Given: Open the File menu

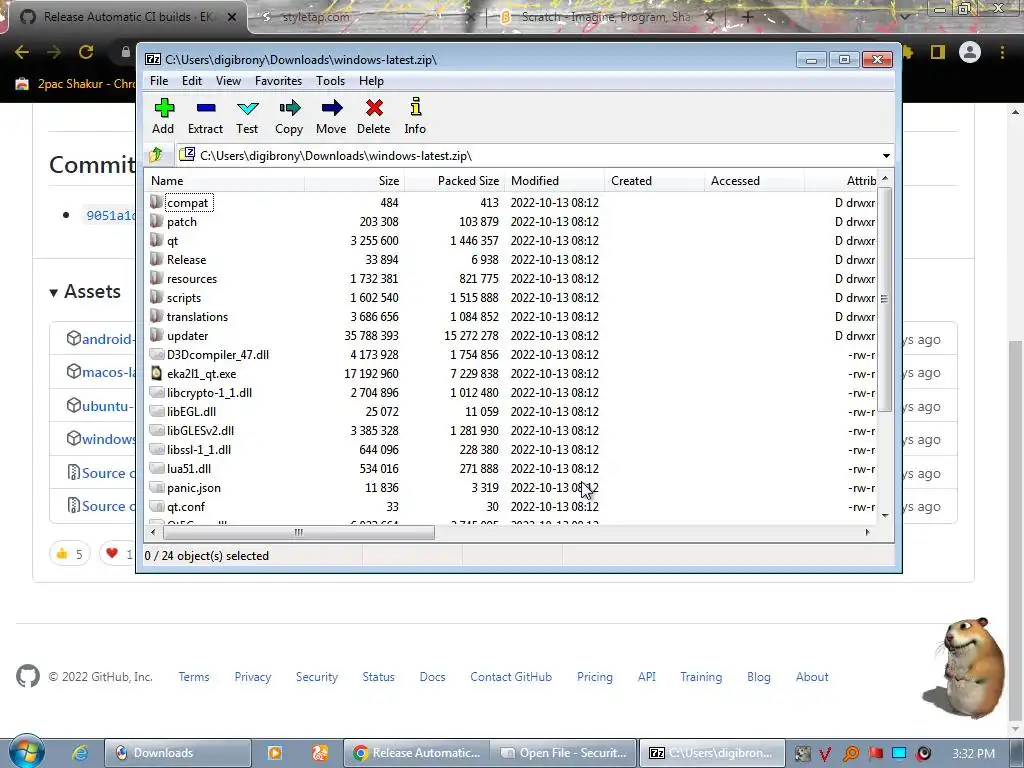Looking at the screenshot, I should [159, 80].
